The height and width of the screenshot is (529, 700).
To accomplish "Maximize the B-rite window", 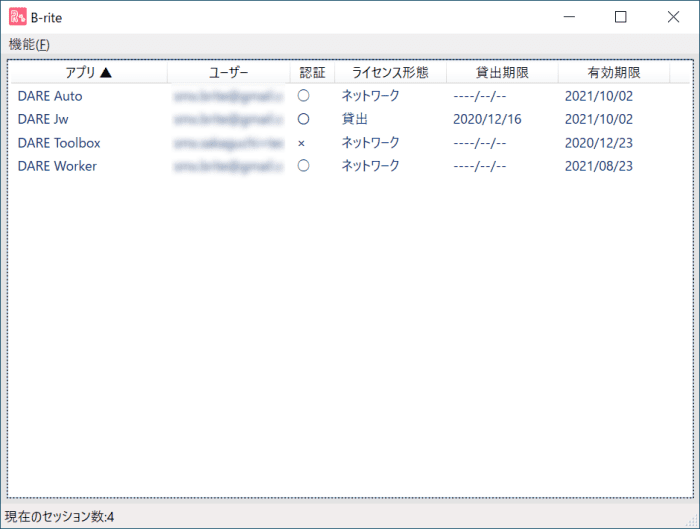I will [621, 17].
